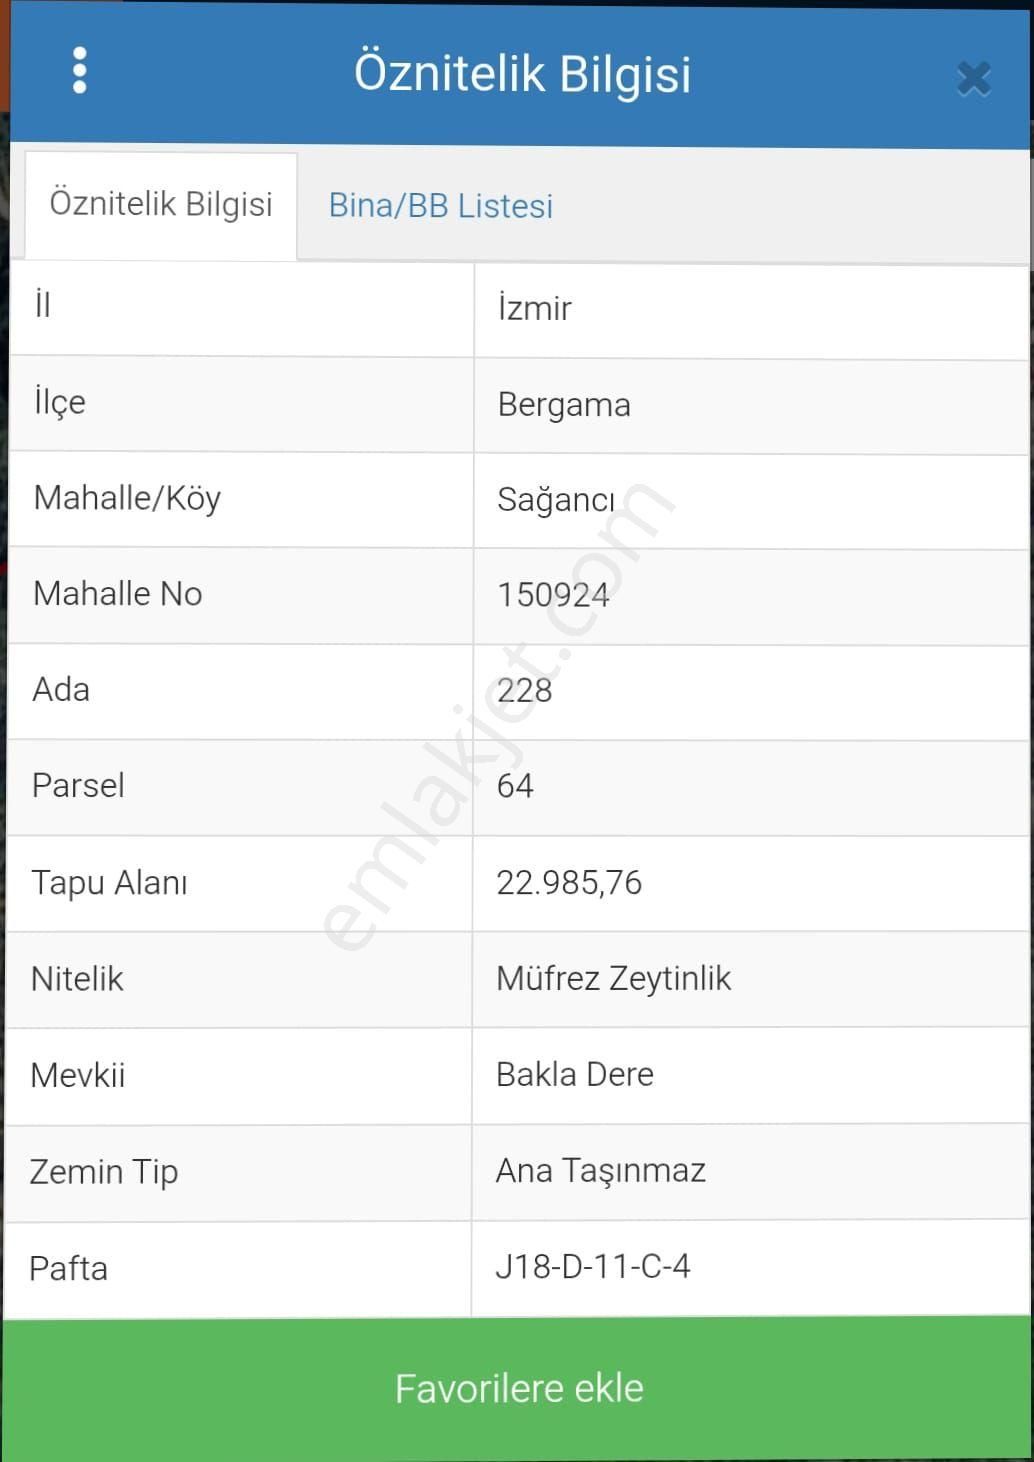Screen dimensions: 1034x1462
Task: Click the green Favorilere ekle bar
Action: pyautogui.click(x=517, y=1387)
